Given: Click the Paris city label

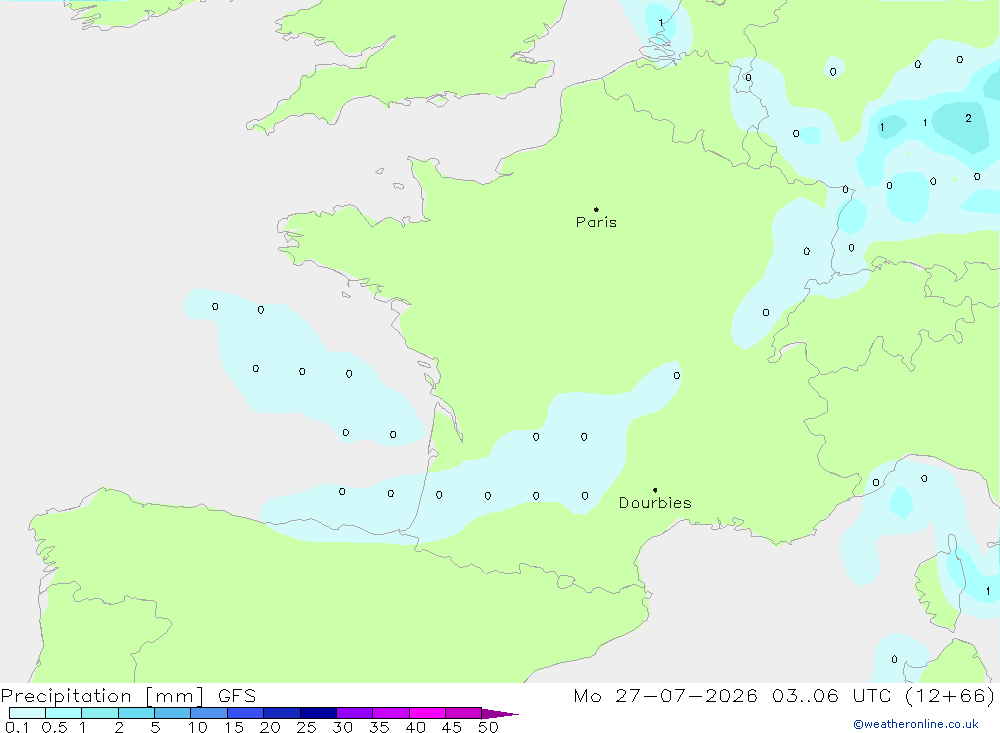Looking at the screenshot, I should point(596,222).
